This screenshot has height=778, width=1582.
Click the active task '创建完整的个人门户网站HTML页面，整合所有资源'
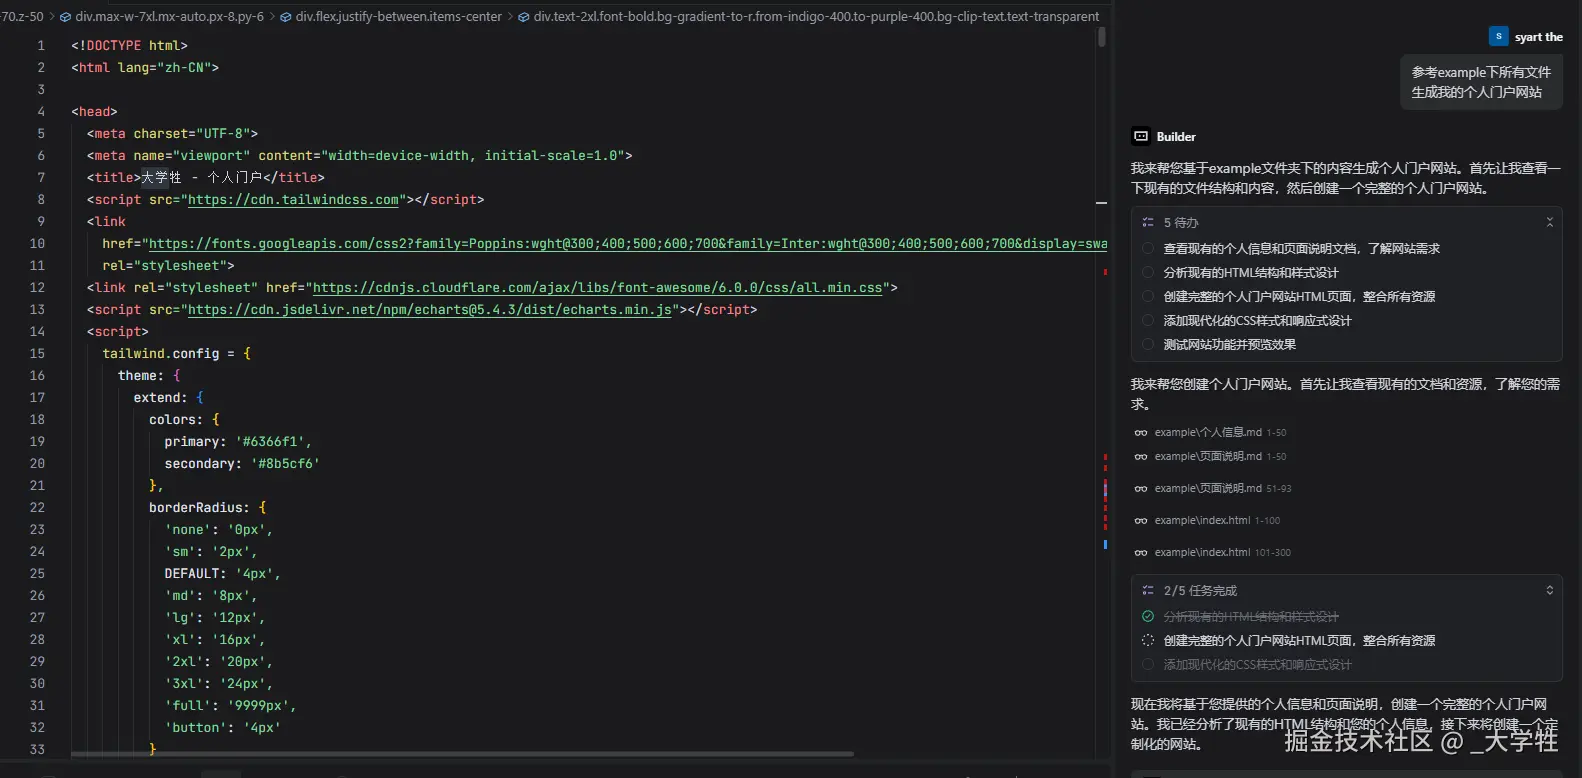[1299, 641]
